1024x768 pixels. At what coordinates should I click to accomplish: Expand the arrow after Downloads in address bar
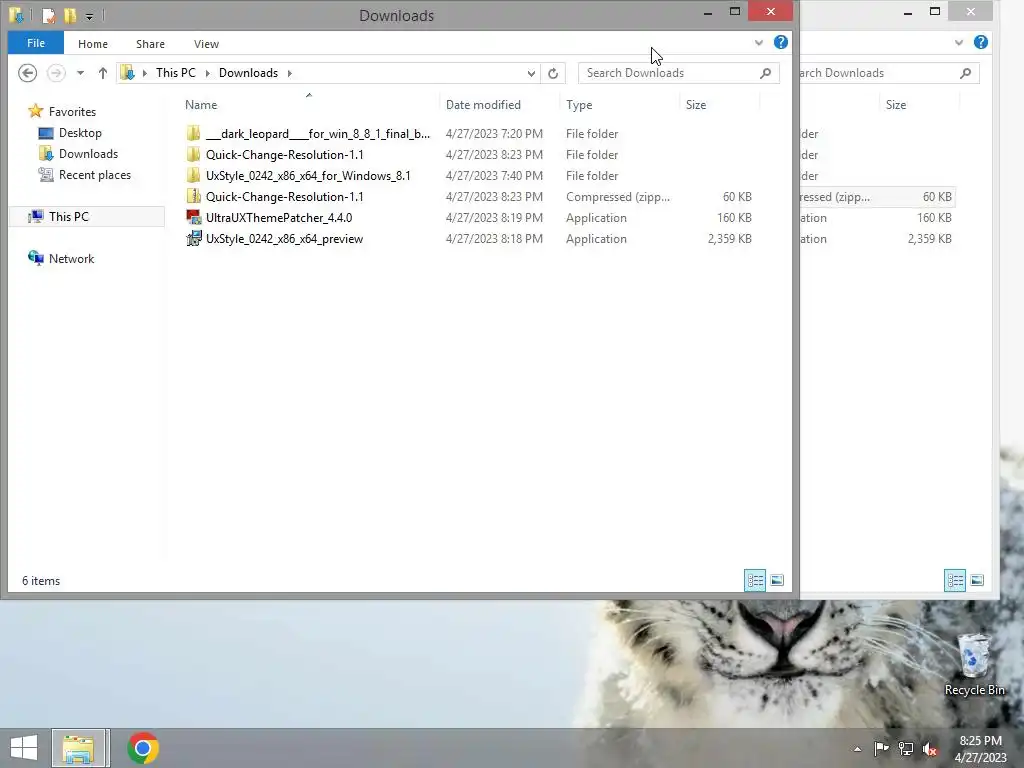(289, 73)
